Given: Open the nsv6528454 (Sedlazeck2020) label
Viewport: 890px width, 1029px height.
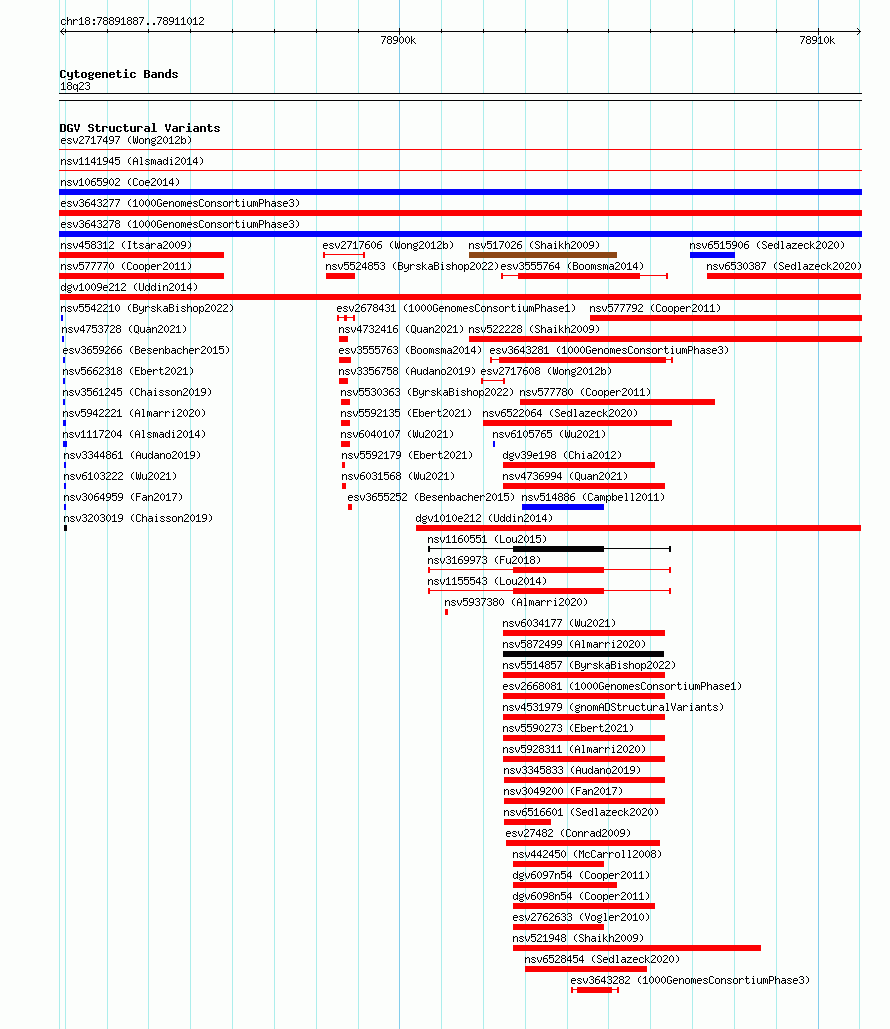Looking at the screenshot, I should (x=602, y=959).
